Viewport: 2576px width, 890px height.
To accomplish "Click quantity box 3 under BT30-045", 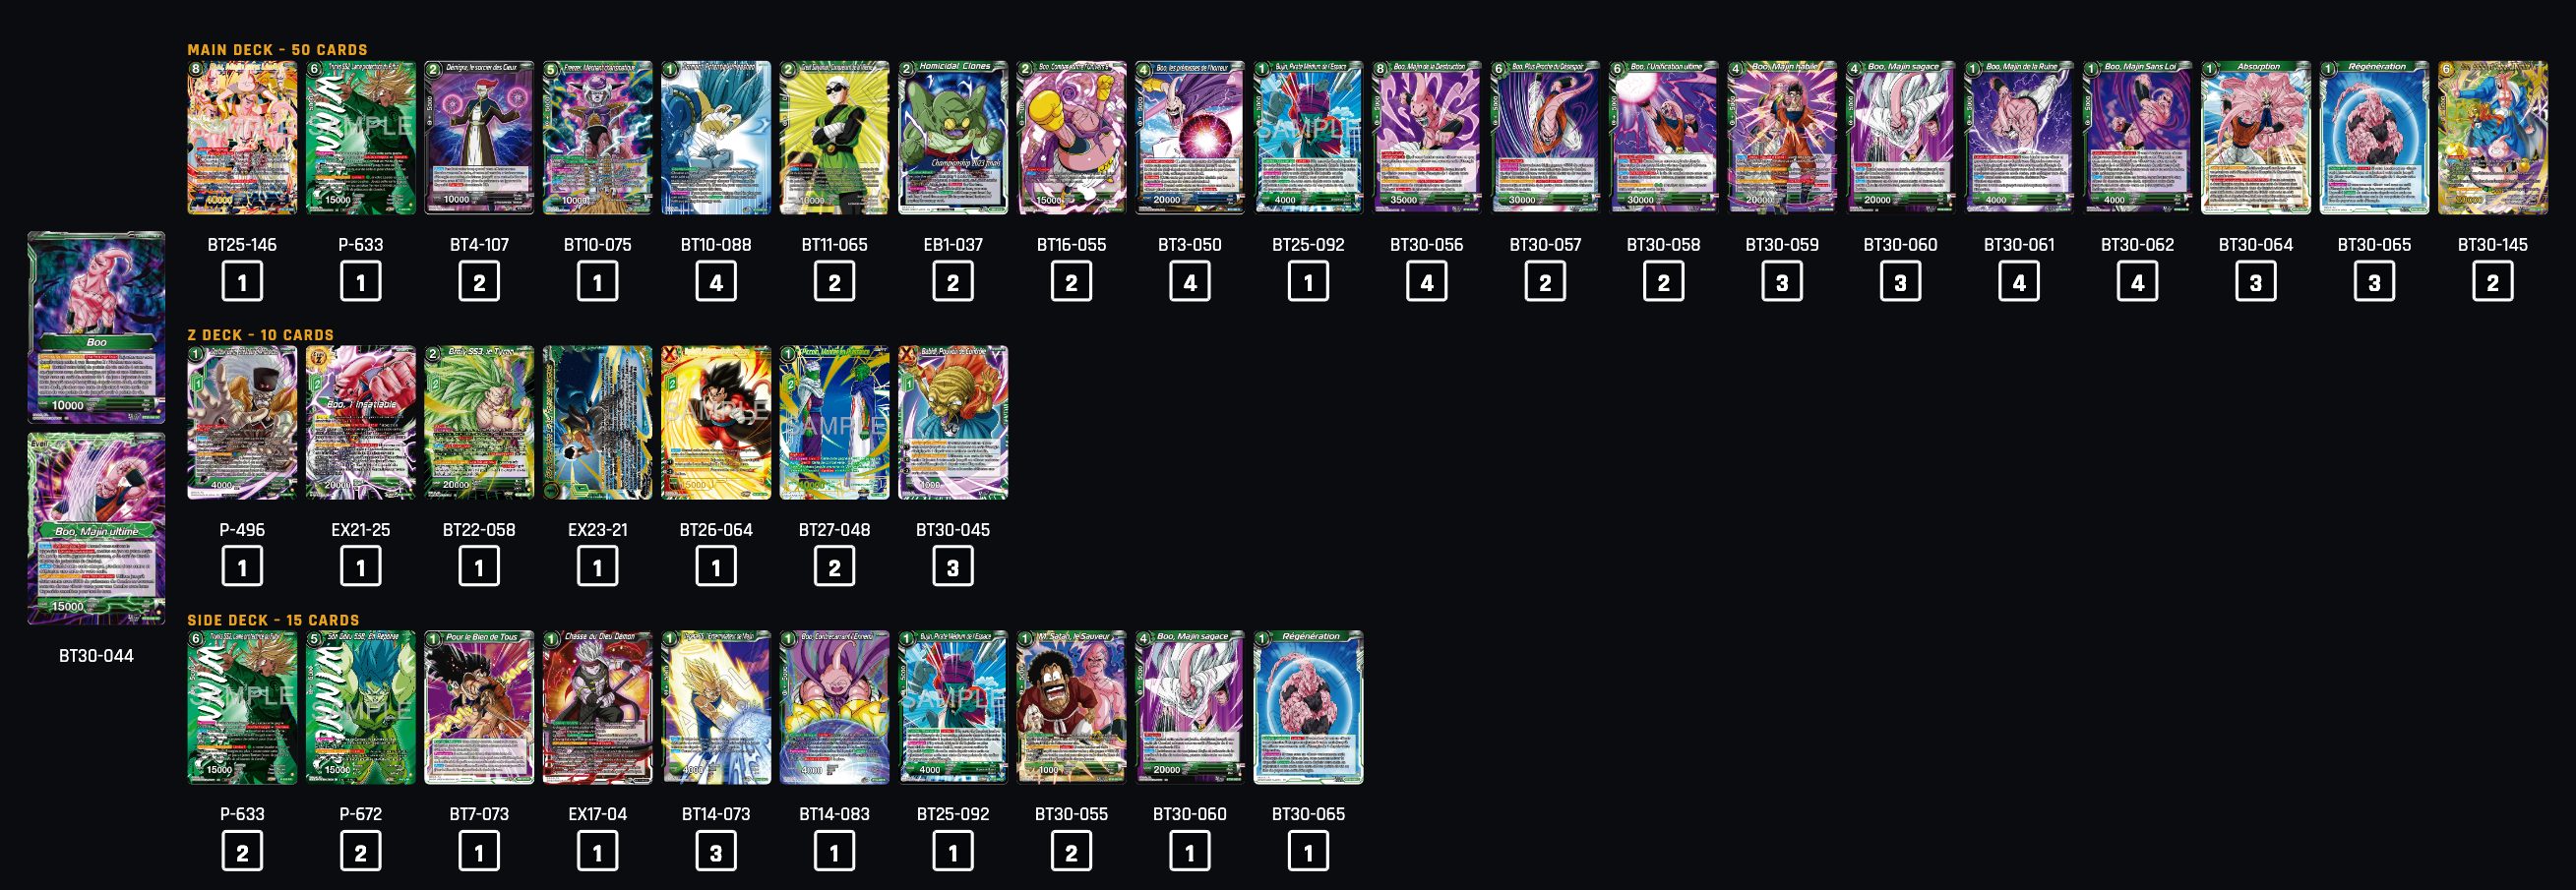I will click(953, 567).
